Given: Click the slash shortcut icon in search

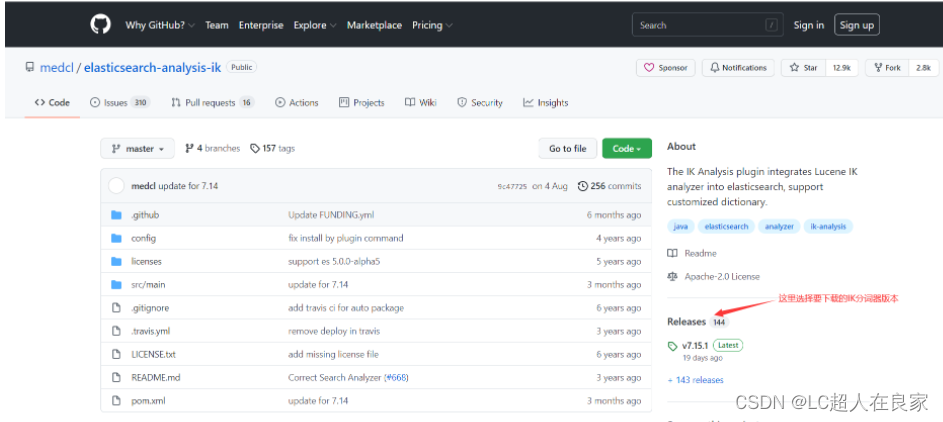Looking at the screenshot, I should tap(772, 25).
